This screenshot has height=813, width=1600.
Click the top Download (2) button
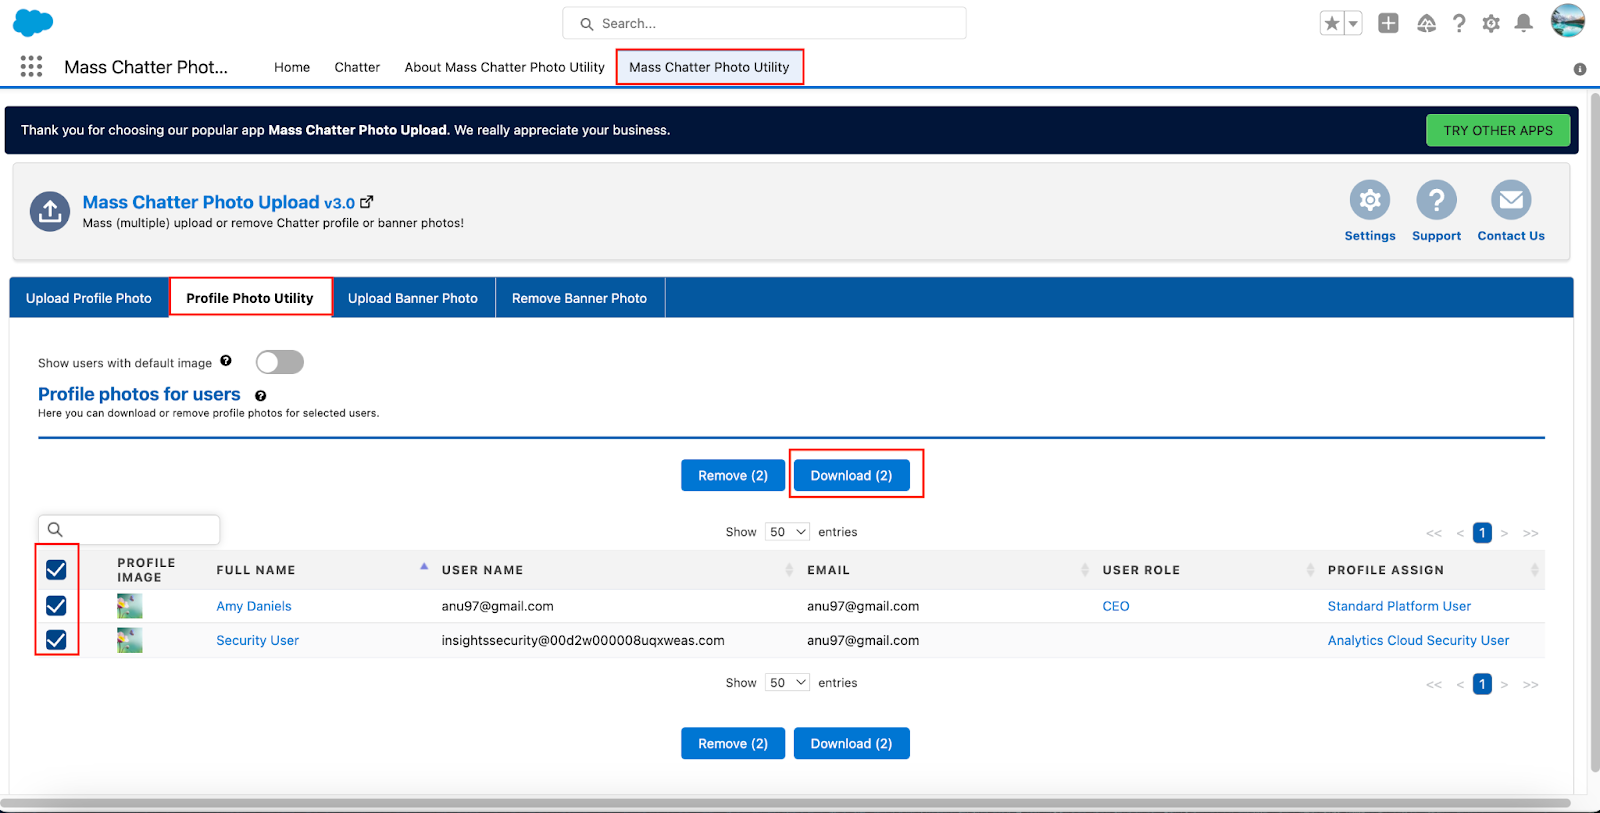851,475
